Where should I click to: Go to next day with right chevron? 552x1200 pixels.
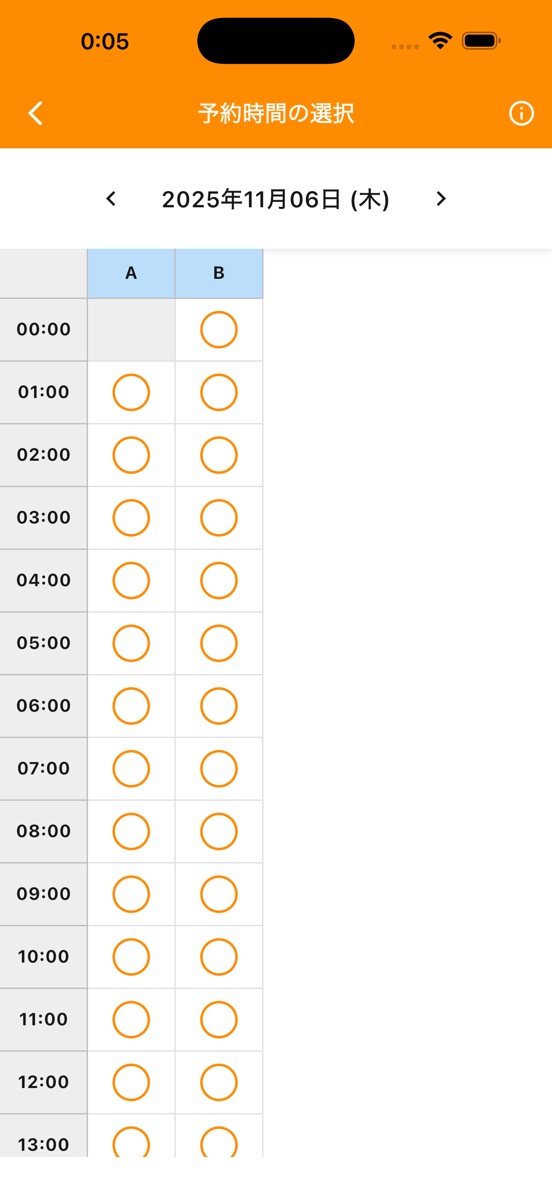click(x=441, y=199)
